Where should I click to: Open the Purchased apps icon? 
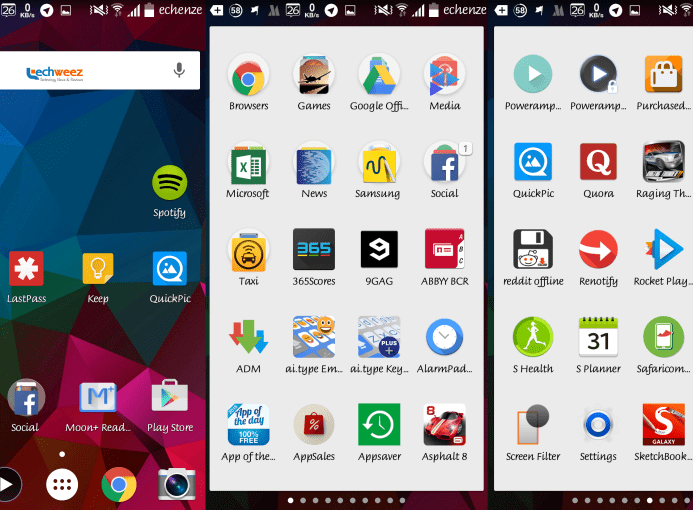tap(663, 74)
